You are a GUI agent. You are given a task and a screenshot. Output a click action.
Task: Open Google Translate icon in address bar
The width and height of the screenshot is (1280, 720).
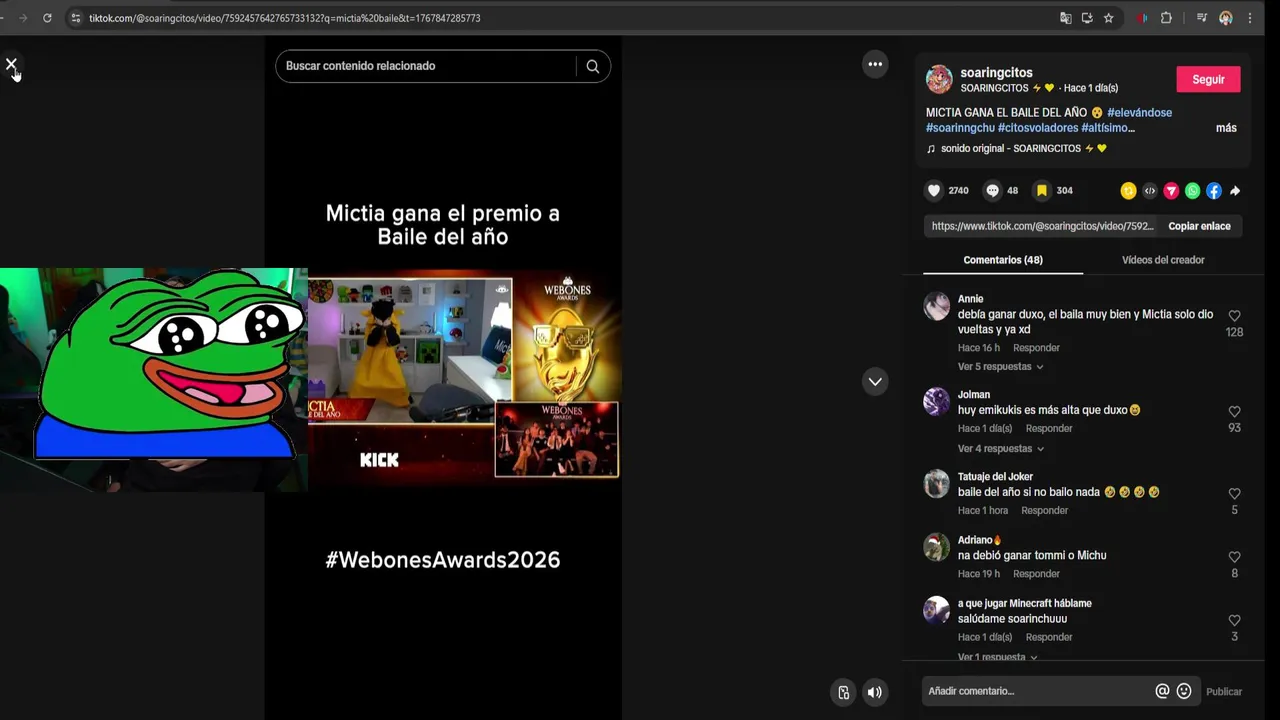1066,18
